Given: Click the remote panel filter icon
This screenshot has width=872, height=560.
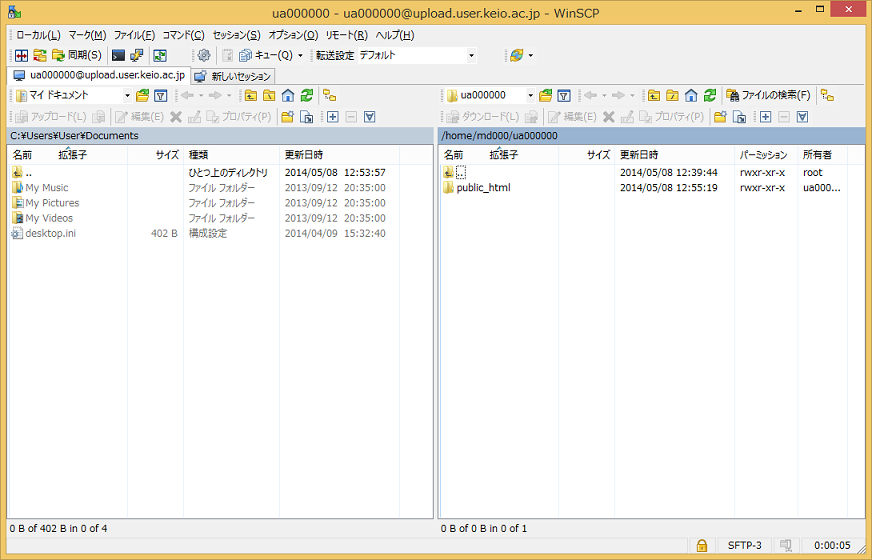Looking at the screenshot, I should (x=564, y=96).
